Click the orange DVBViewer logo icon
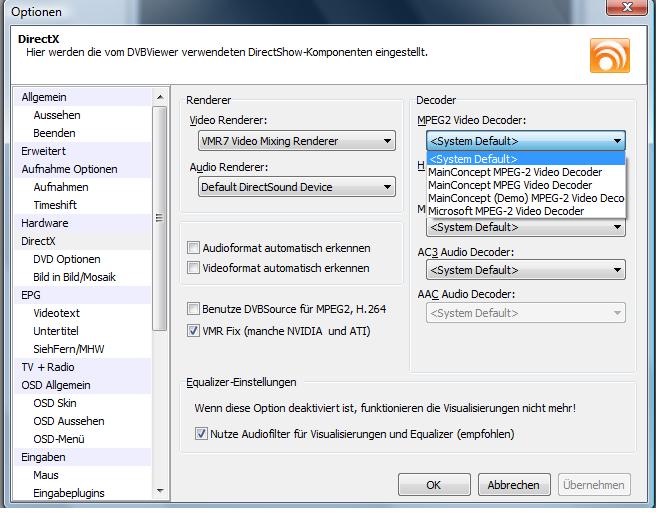The width and height of the screenshot is (656, 516). 609,56
